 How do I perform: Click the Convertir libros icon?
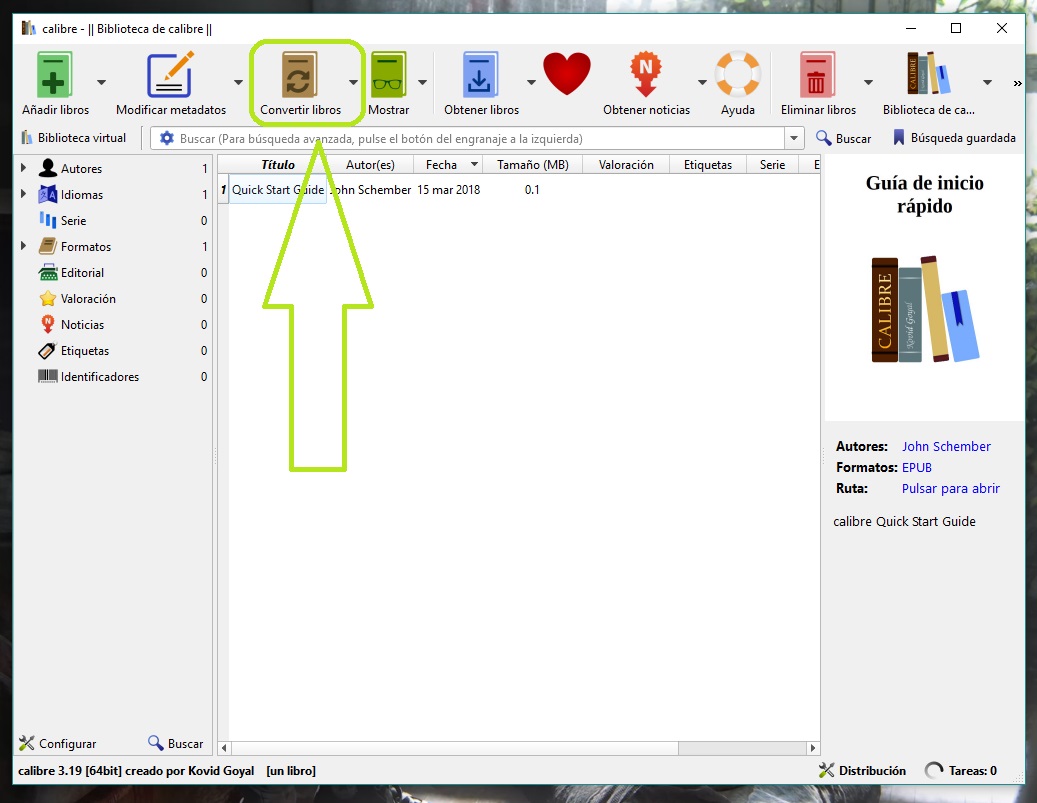click(299, 76)
